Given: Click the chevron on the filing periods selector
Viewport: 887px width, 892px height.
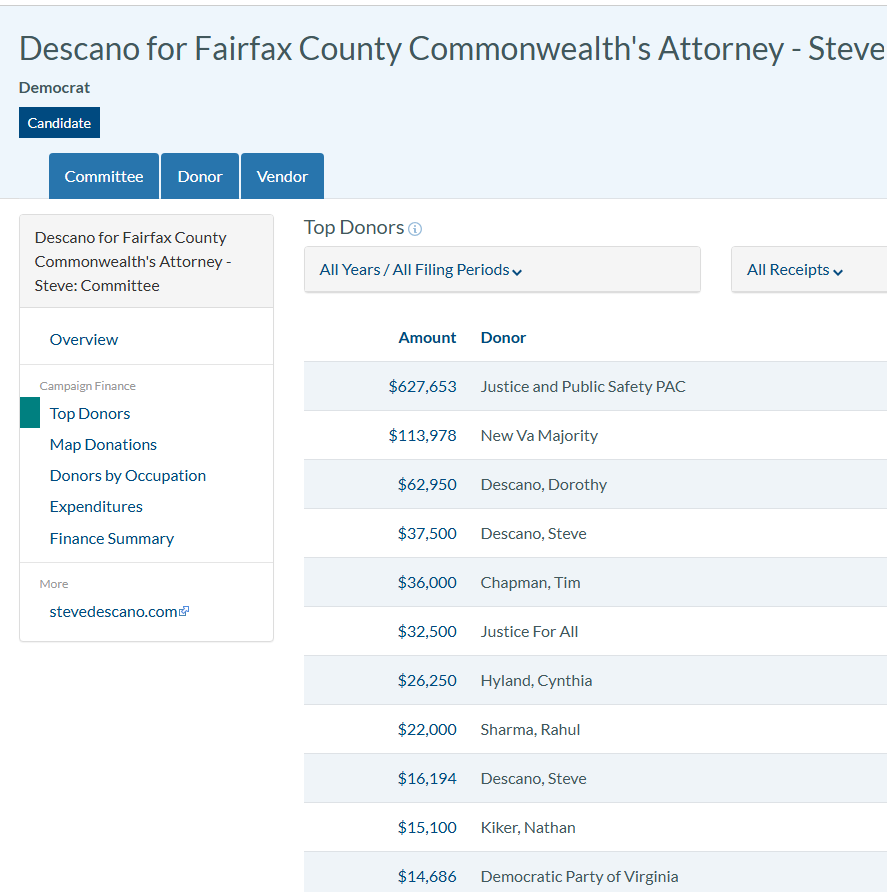Looking at the screenshot, I should (x=516, y=270).
